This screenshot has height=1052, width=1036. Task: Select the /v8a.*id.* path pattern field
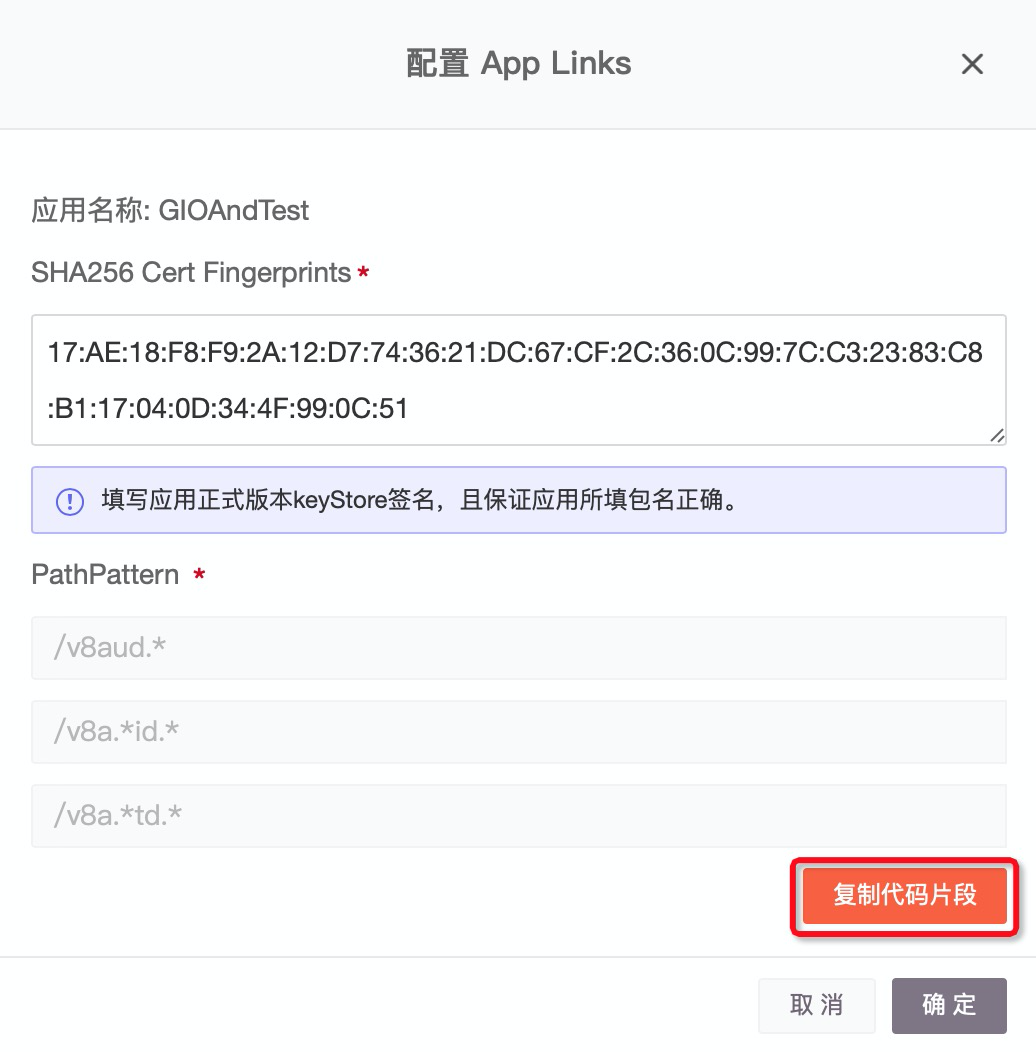(519, 732)
